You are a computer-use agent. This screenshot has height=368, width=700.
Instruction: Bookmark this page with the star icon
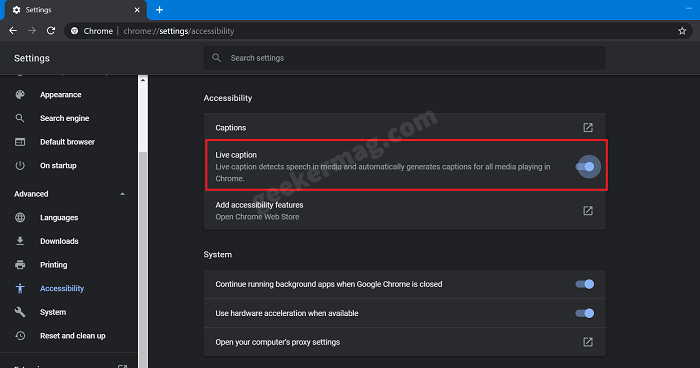[682, 31]
